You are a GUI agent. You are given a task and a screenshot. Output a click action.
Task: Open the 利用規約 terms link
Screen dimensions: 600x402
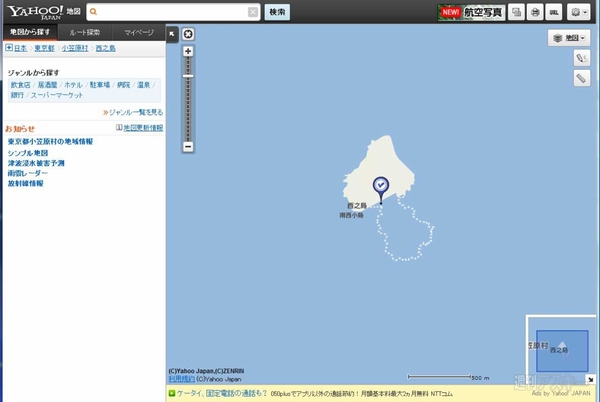[x=182, y=379]
